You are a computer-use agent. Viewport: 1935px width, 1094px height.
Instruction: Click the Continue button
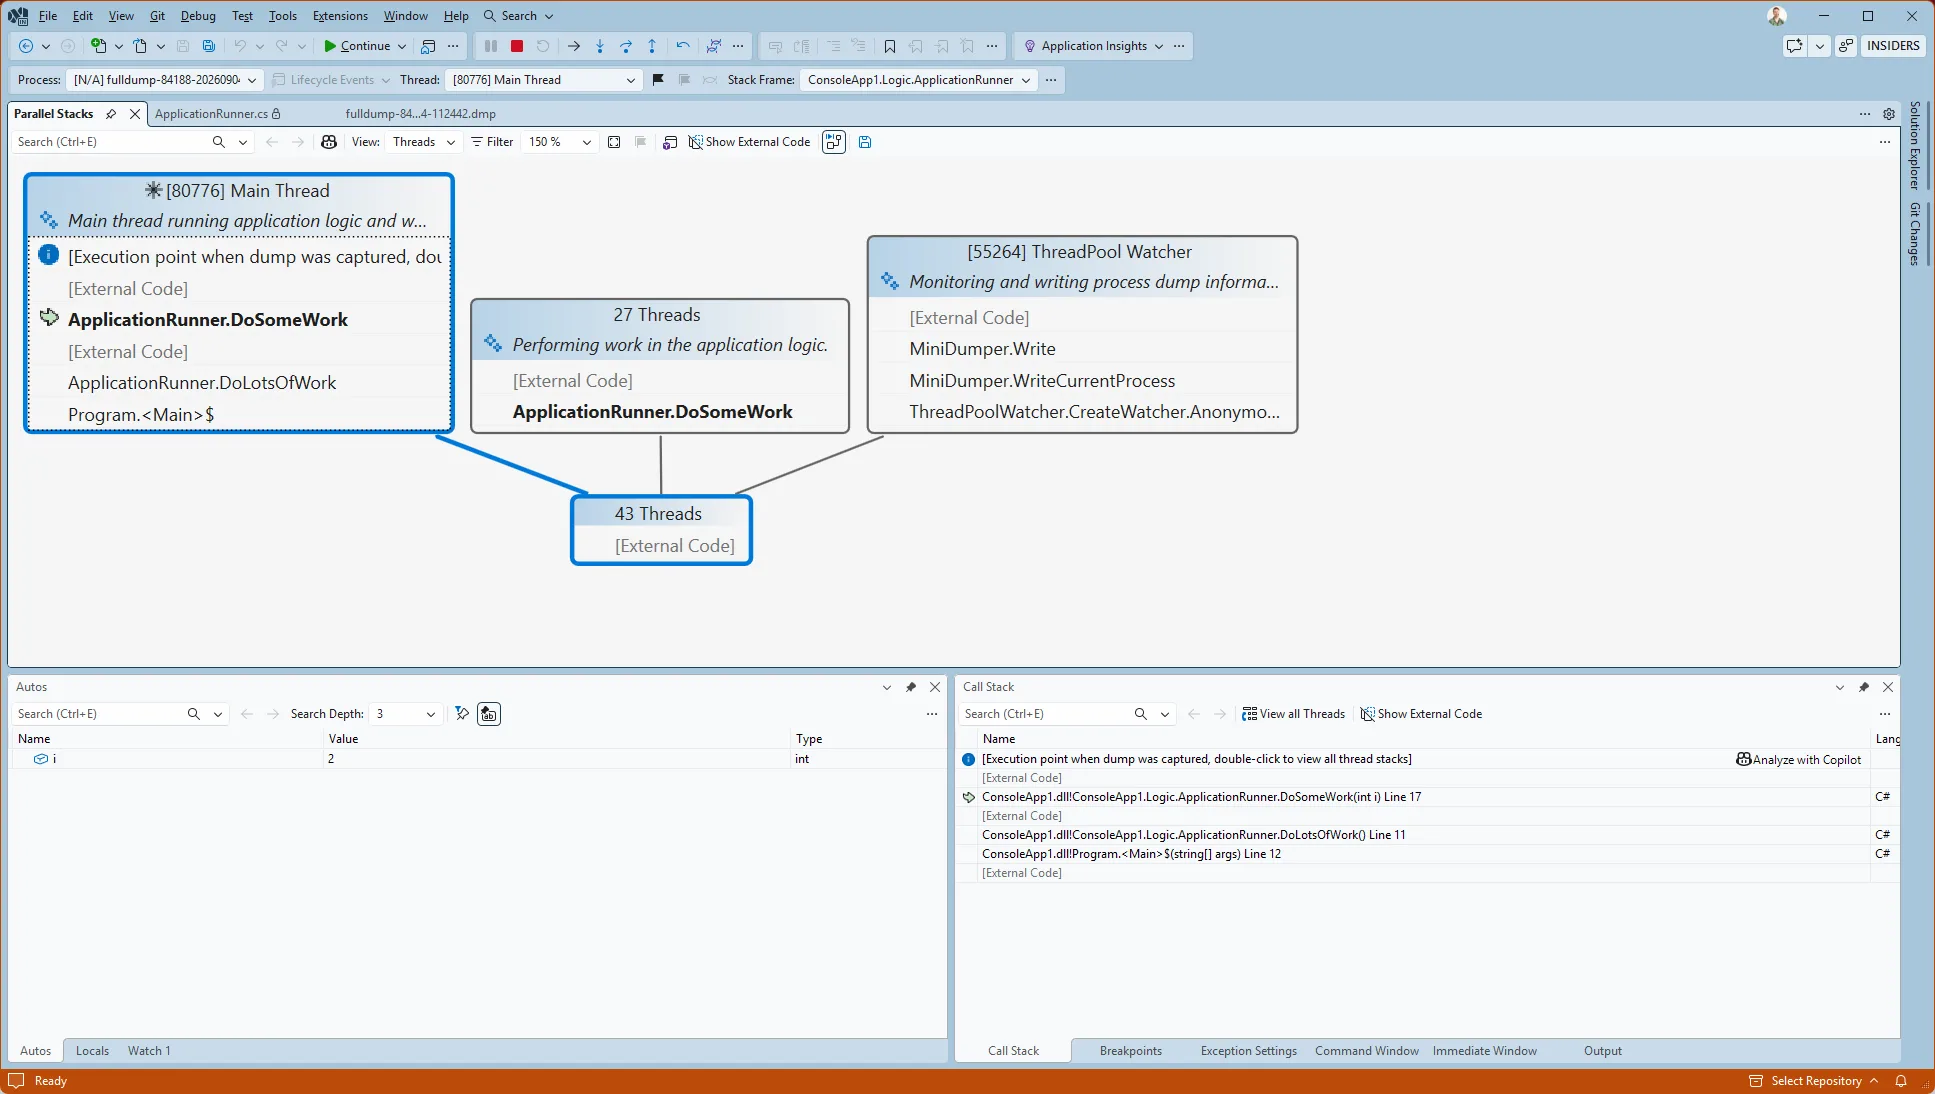click(x=357, y=46)
